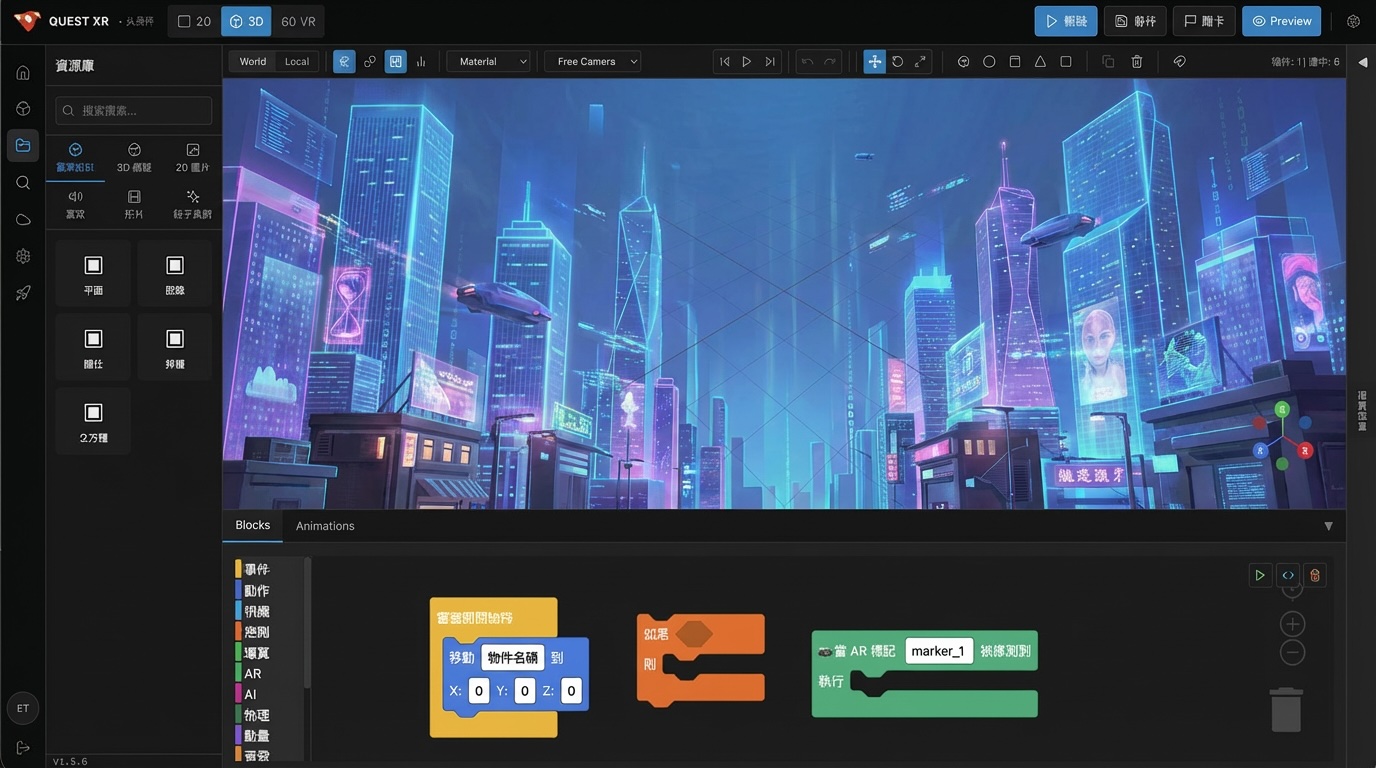
Task: Click the logout icon at sidebar bottom
Action: tap(23, 747)
